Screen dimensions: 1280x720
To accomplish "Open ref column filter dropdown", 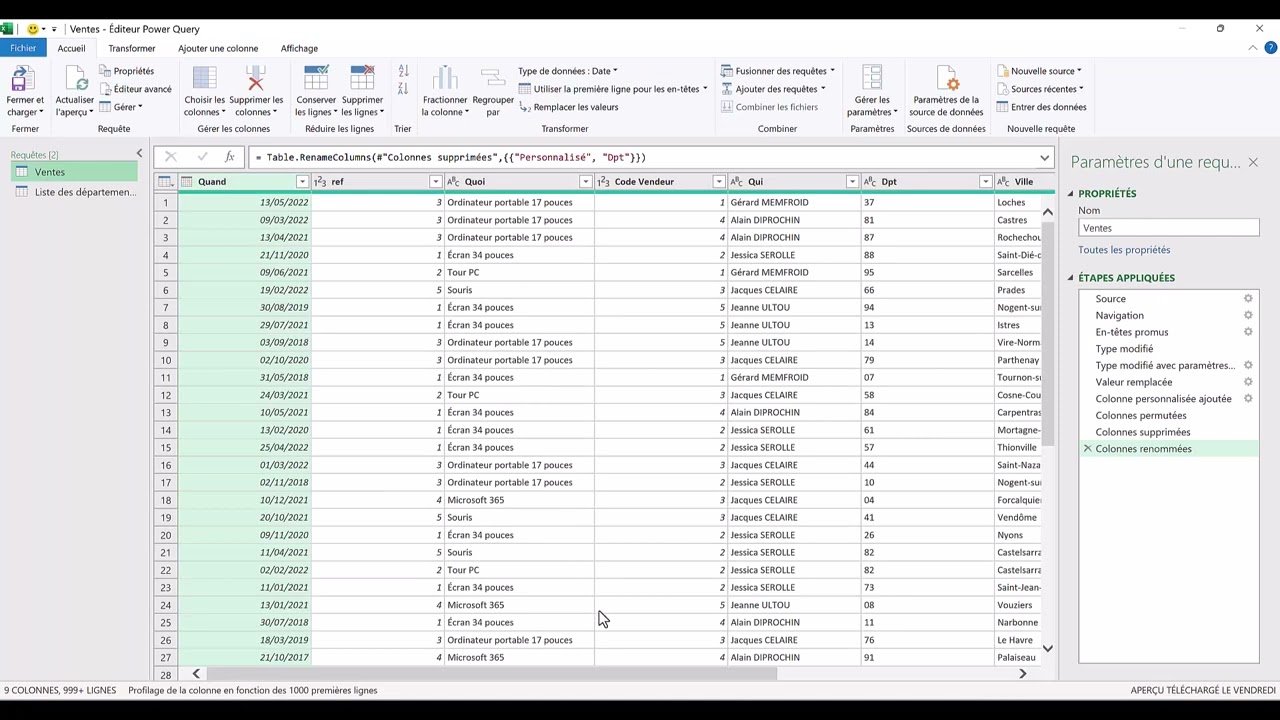I will click(x=435, y=182).
